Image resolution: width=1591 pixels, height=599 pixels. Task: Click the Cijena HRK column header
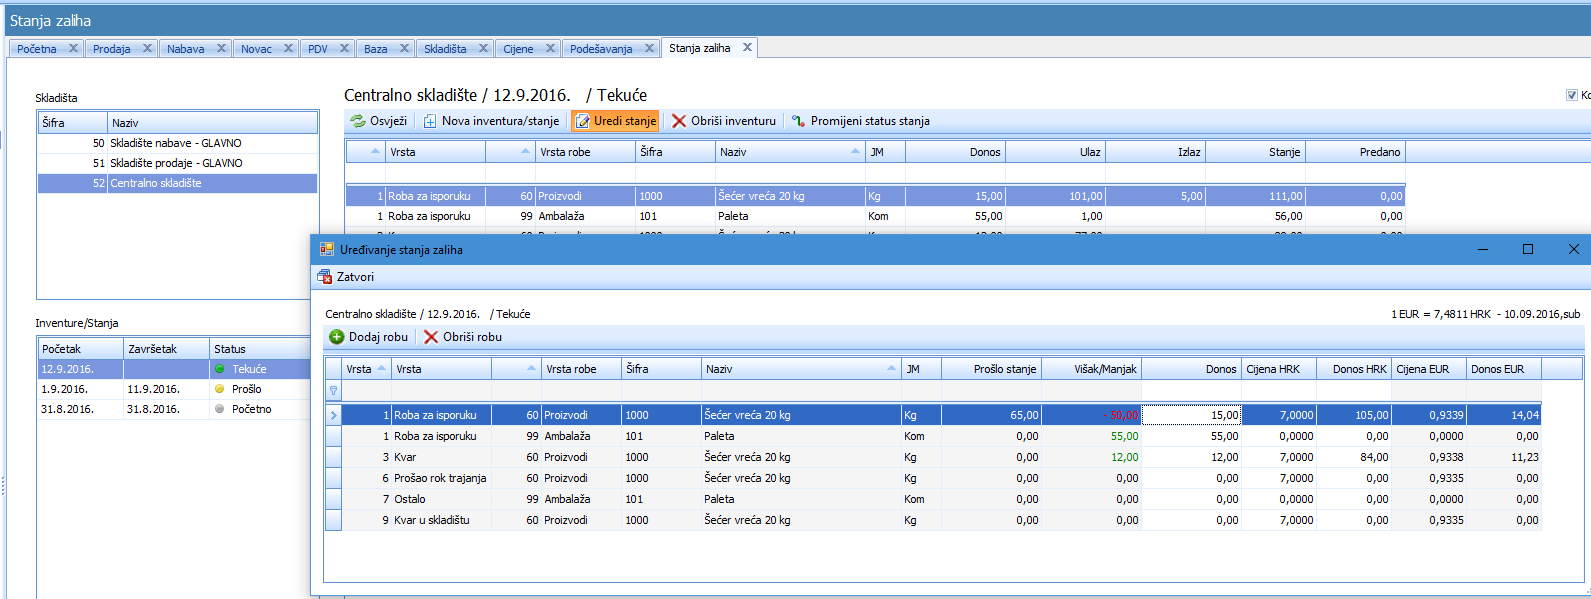click(1279, 369)
